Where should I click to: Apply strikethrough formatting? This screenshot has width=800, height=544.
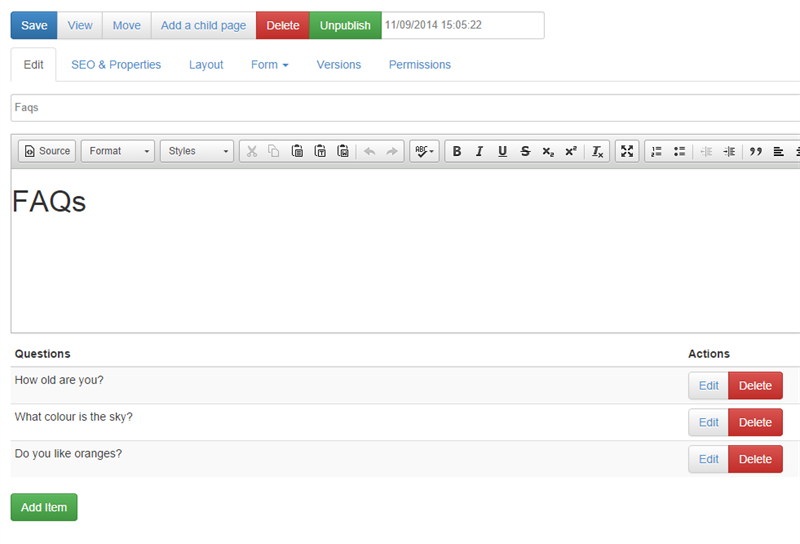click(x=525, y=151)
